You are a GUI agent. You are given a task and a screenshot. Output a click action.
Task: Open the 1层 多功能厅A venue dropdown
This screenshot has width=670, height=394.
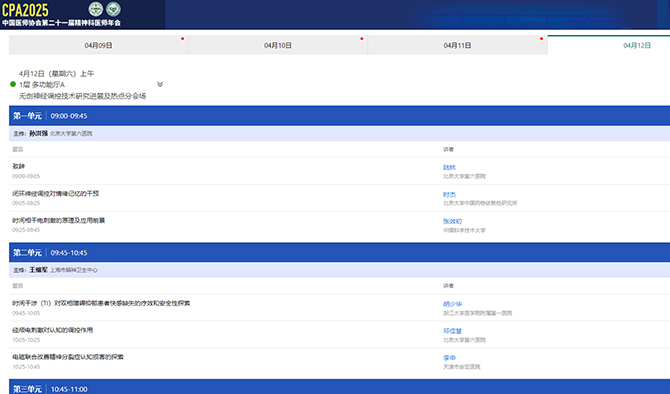42,85
